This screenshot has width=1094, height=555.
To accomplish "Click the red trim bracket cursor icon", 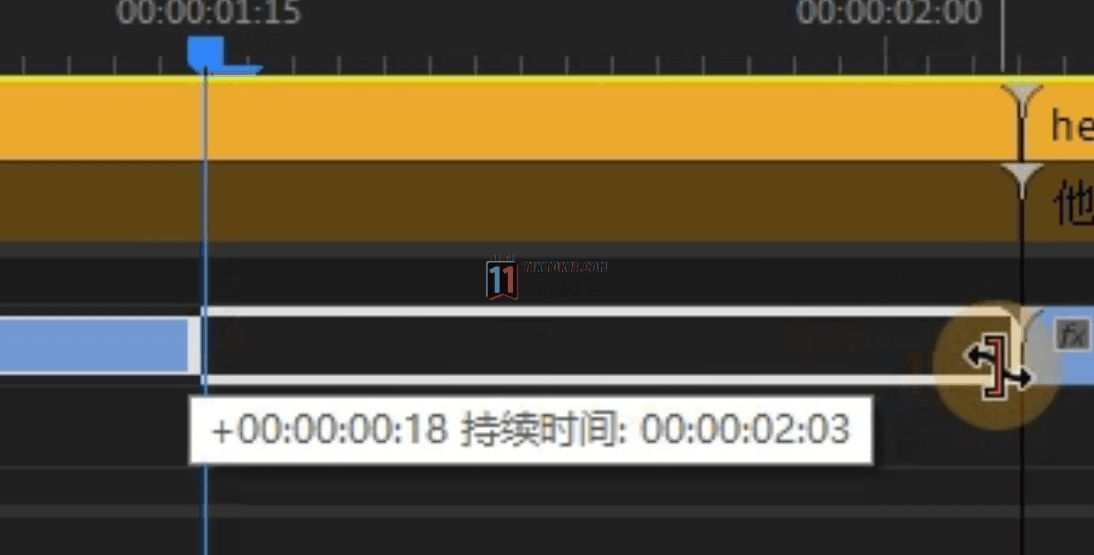I will (x=998, y=366).
